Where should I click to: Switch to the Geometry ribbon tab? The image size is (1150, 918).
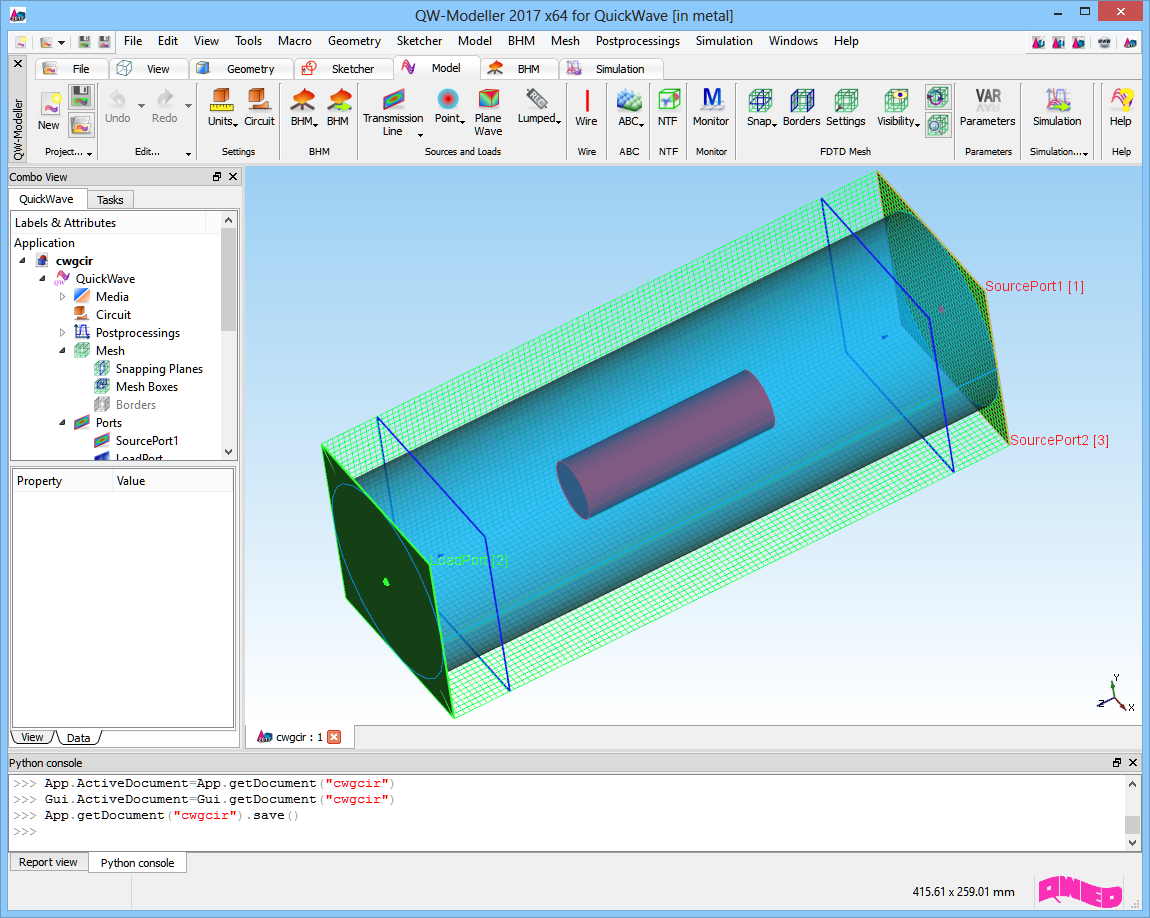pyautogui.click(x=241, y=69)
